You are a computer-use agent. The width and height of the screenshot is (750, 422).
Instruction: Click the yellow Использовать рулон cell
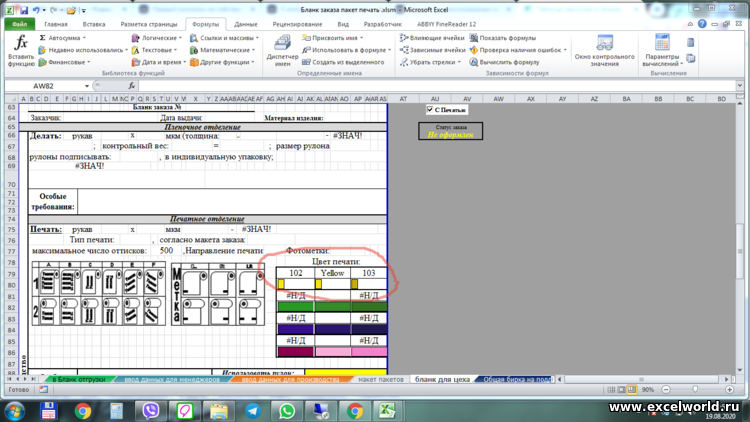click(x=345, y=372)
